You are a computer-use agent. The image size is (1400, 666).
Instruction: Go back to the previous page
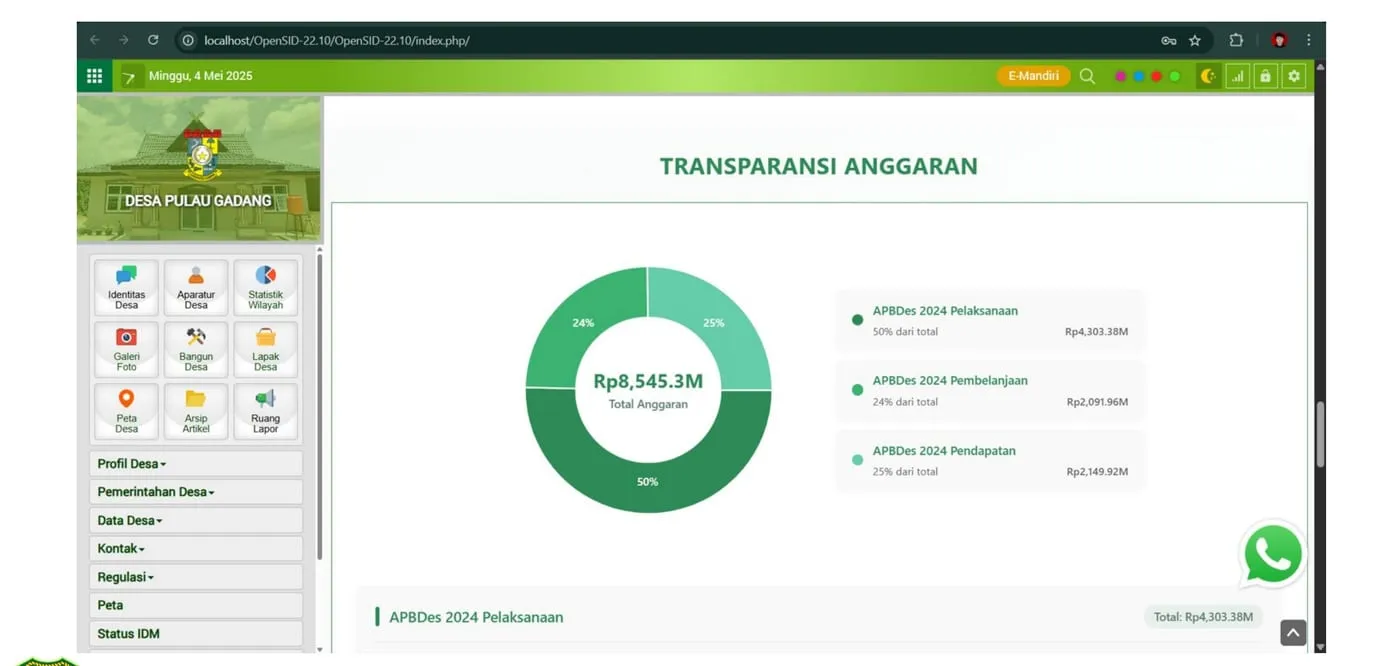95,40
